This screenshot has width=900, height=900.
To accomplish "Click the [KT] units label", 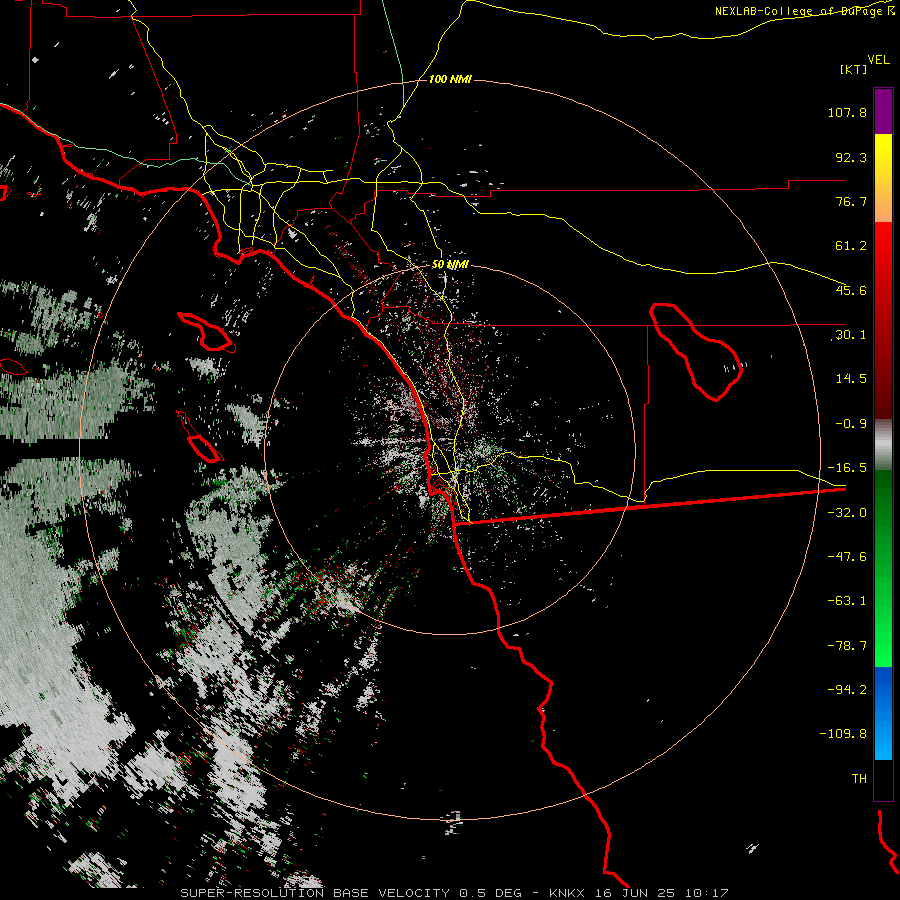I will pyautogui.click(x=854, y=69).
